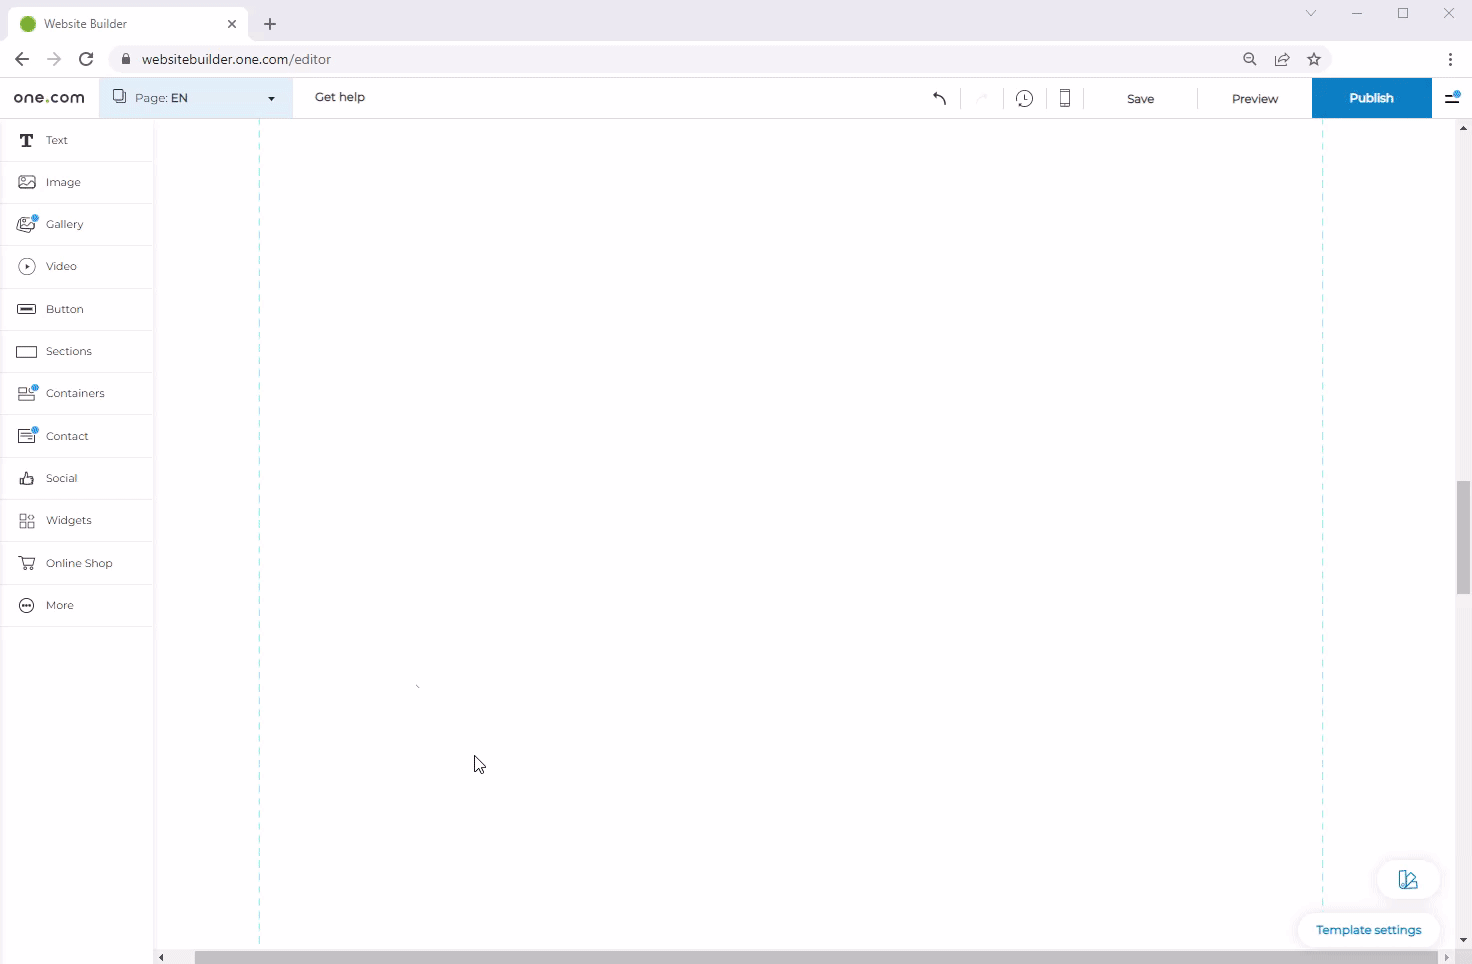Open the Containers panel
This screenshot has height=964, width=1472.
click(75, 393)
